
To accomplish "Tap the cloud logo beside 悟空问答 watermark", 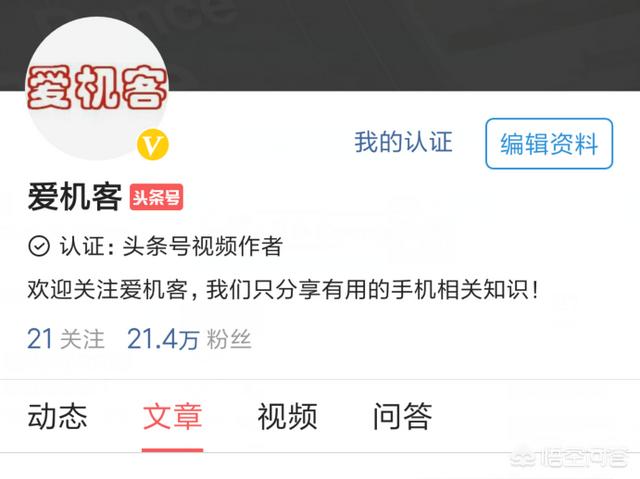I will (x=524, y=459).
